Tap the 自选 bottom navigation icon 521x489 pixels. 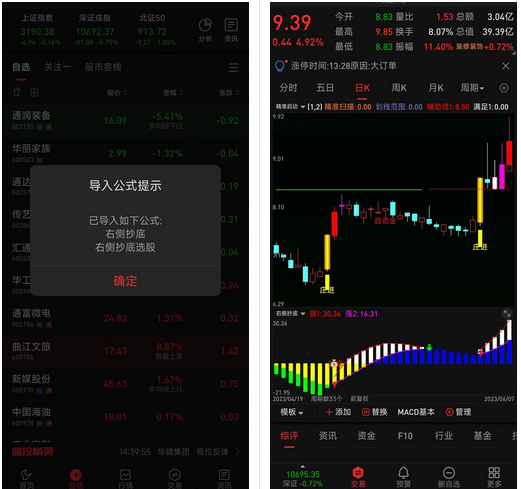point(76,479)
